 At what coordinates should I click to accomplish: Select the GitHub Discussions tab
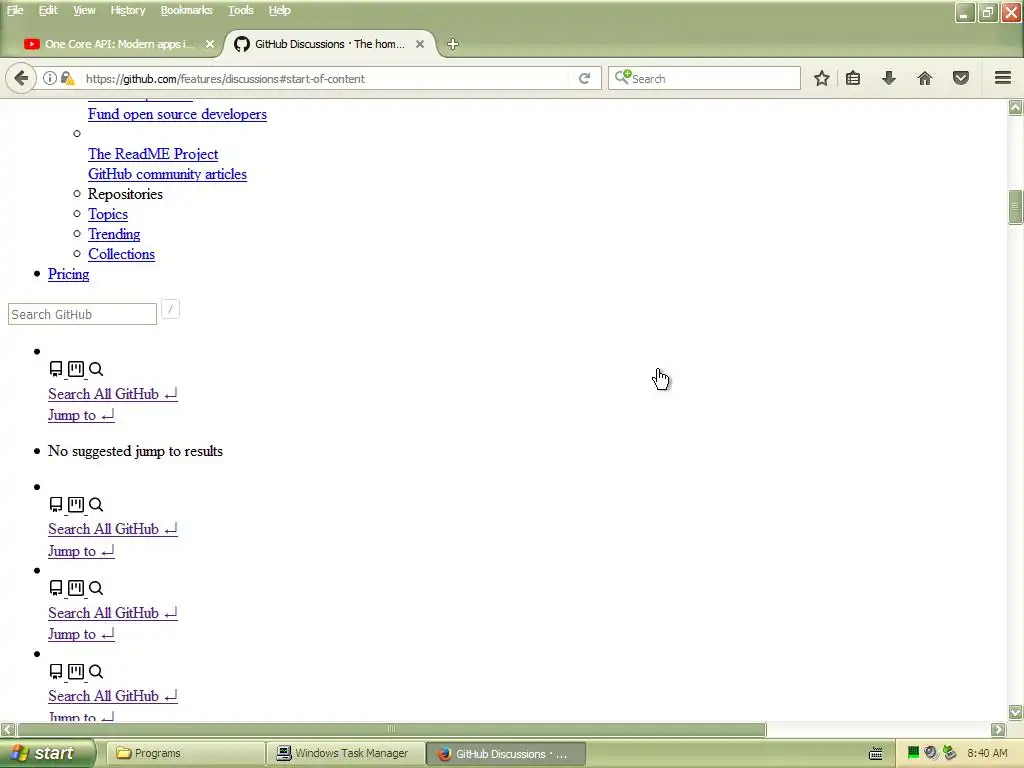pyautogui.click(x=330, y=44)
